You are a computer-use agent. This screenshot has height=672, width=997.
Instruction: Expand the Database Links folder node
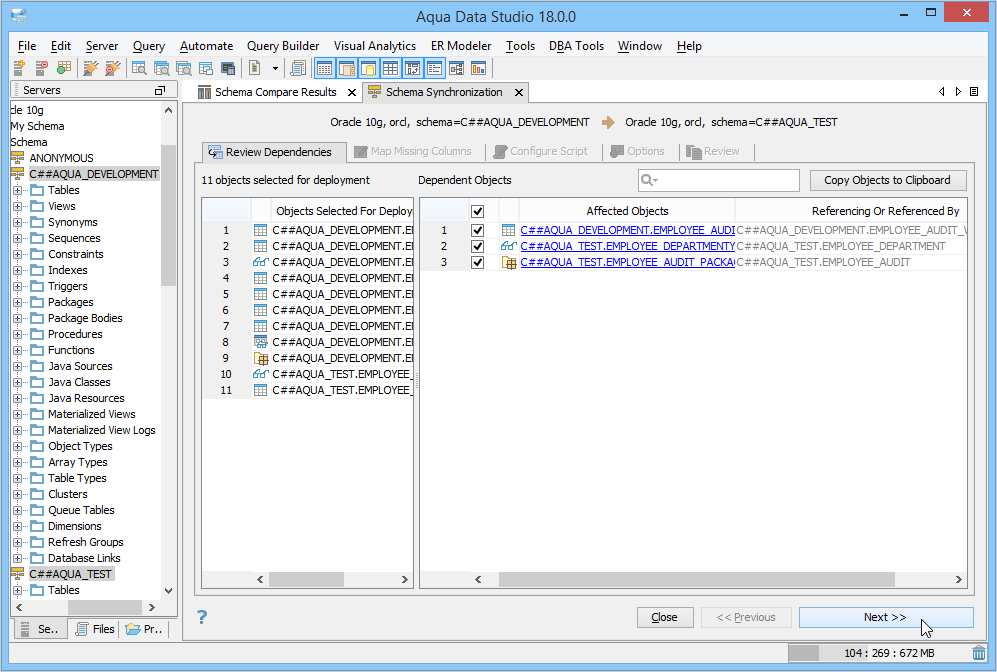pyautogui.click(x=17, y=558)
